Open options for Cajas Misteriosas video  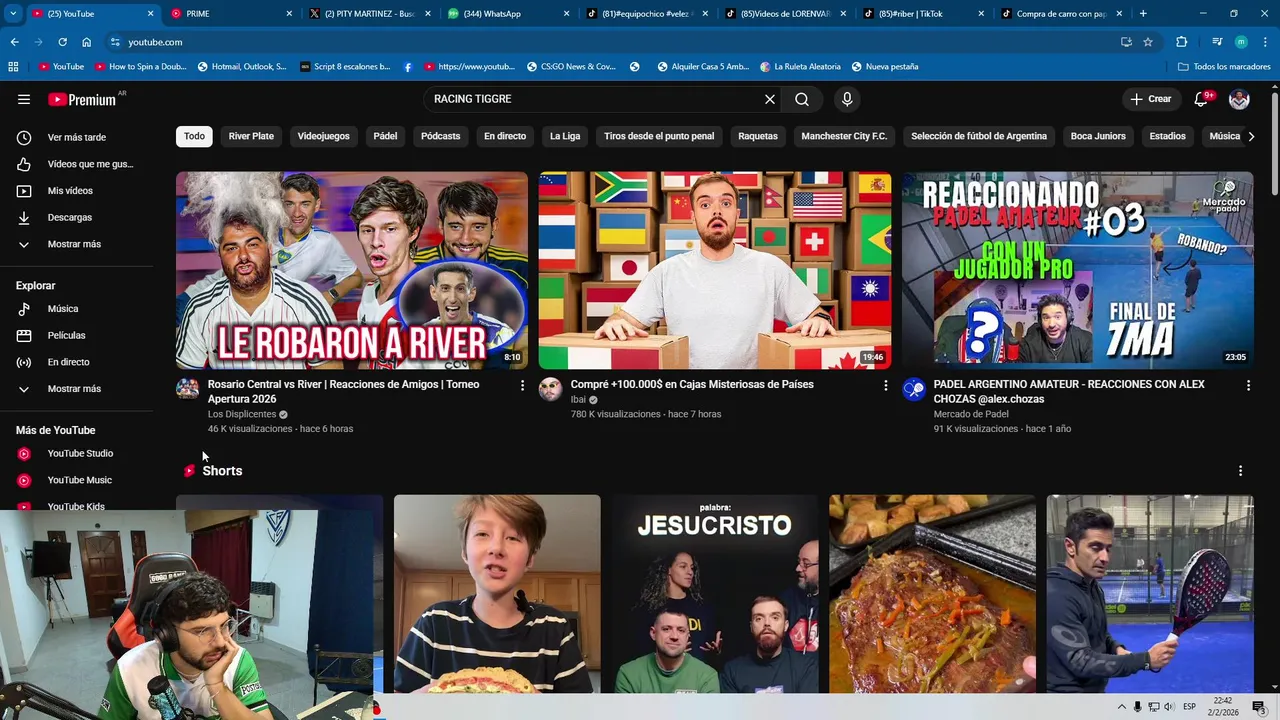pyautogui.click(x=885, y=385)
